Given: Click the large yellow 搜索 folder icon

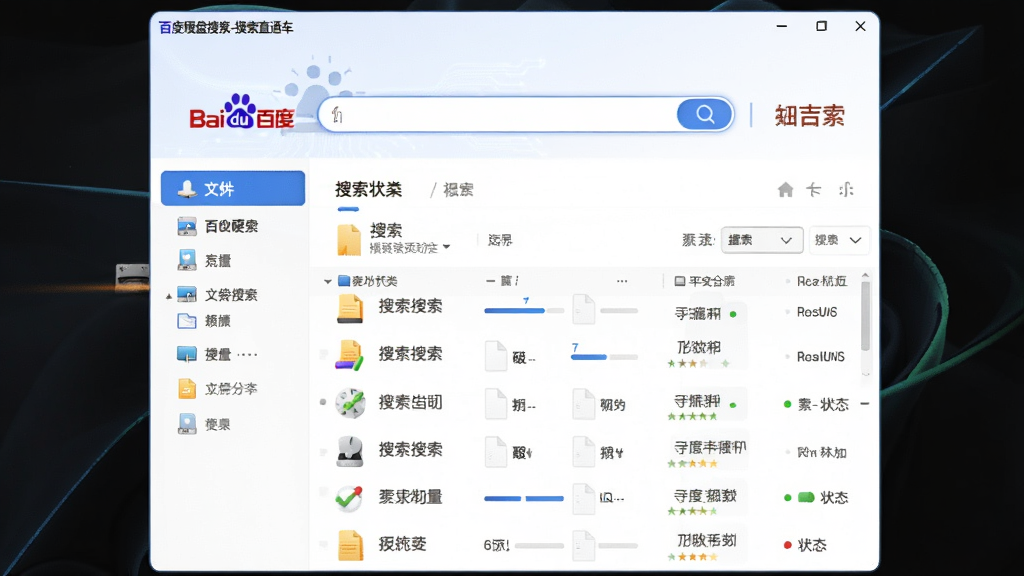Looking at the screenshot, I should pyautogui.click(x=349, y=239).
